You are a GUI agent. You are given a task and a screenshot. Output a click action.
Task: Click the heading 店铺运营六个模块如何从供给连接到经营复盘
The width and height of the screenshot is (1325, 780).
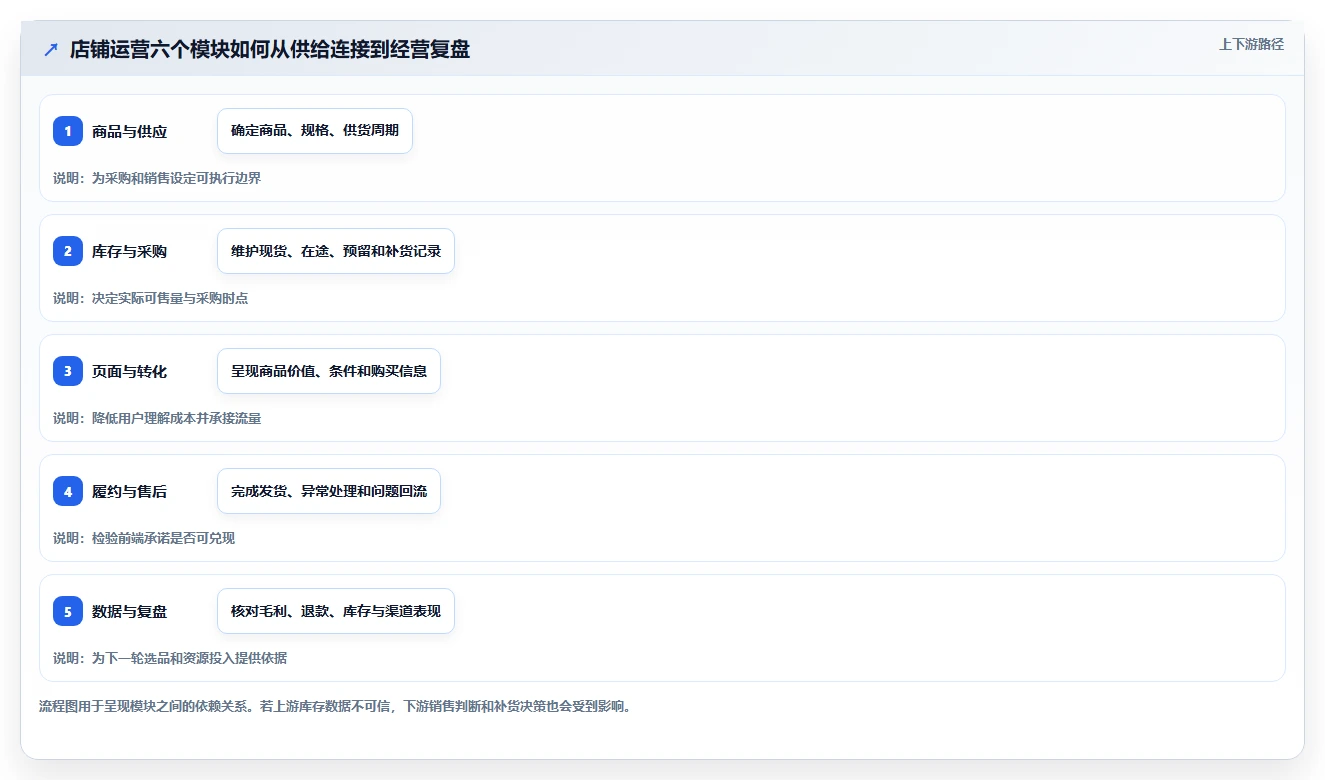click(270, 49)
